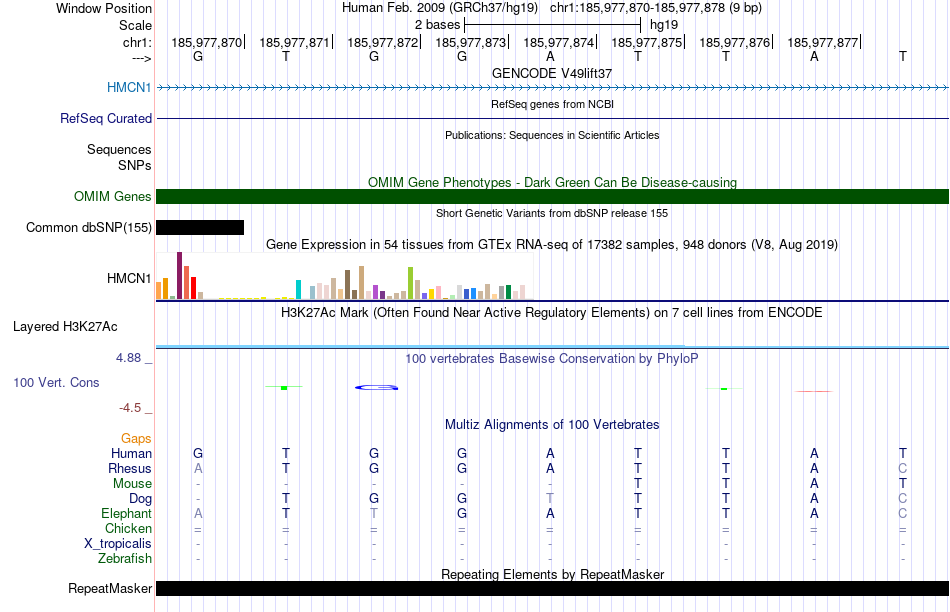
Task: Click the GTEx Gene Expression track title
Action: (552, 245)
